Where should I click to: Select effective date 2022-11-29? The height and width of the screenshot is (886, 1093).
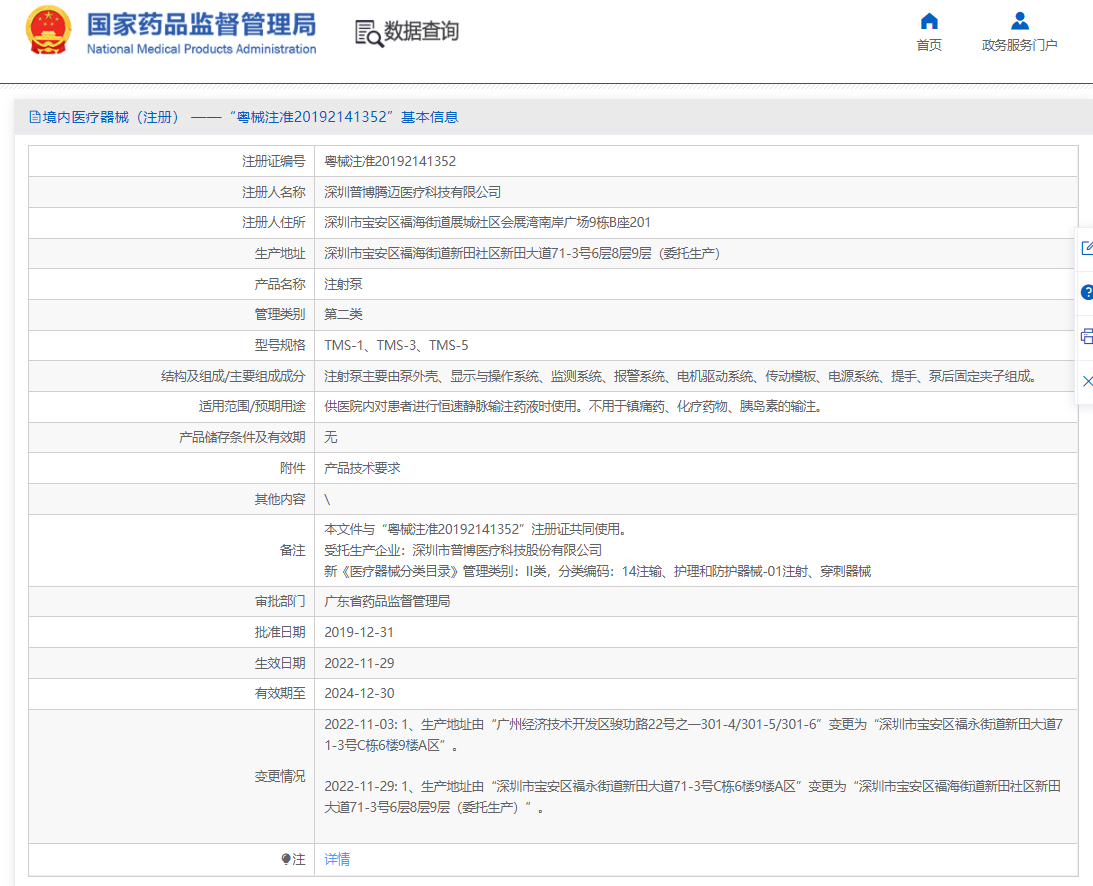359,663
